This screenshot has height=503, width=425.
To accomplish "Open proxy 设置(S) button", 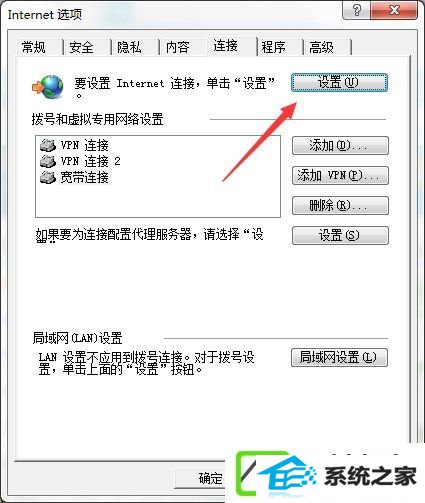I will coord(340,235).
